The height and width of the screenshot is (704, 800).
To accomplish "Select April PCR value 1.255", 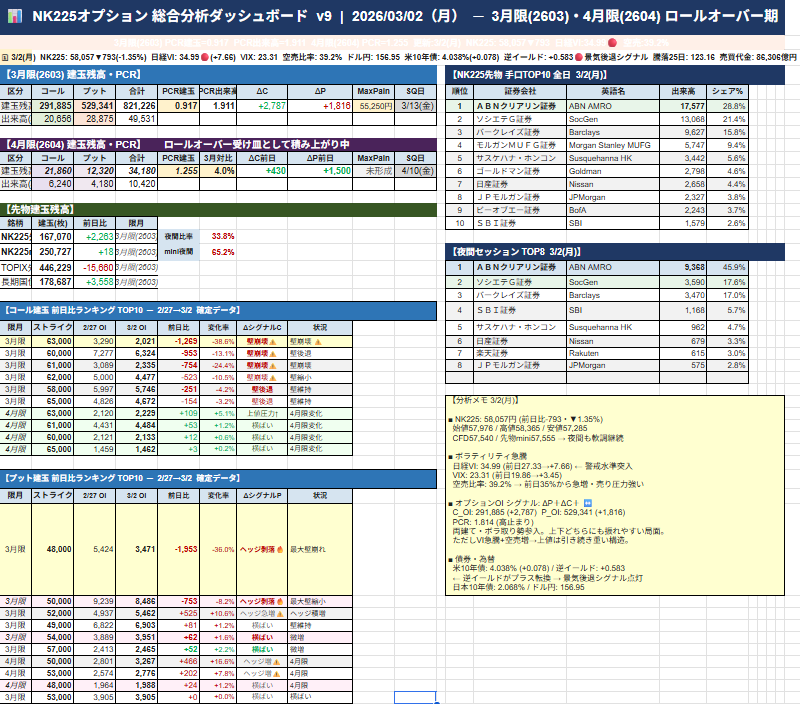I will pyautogui.click(x=179, y=170).
